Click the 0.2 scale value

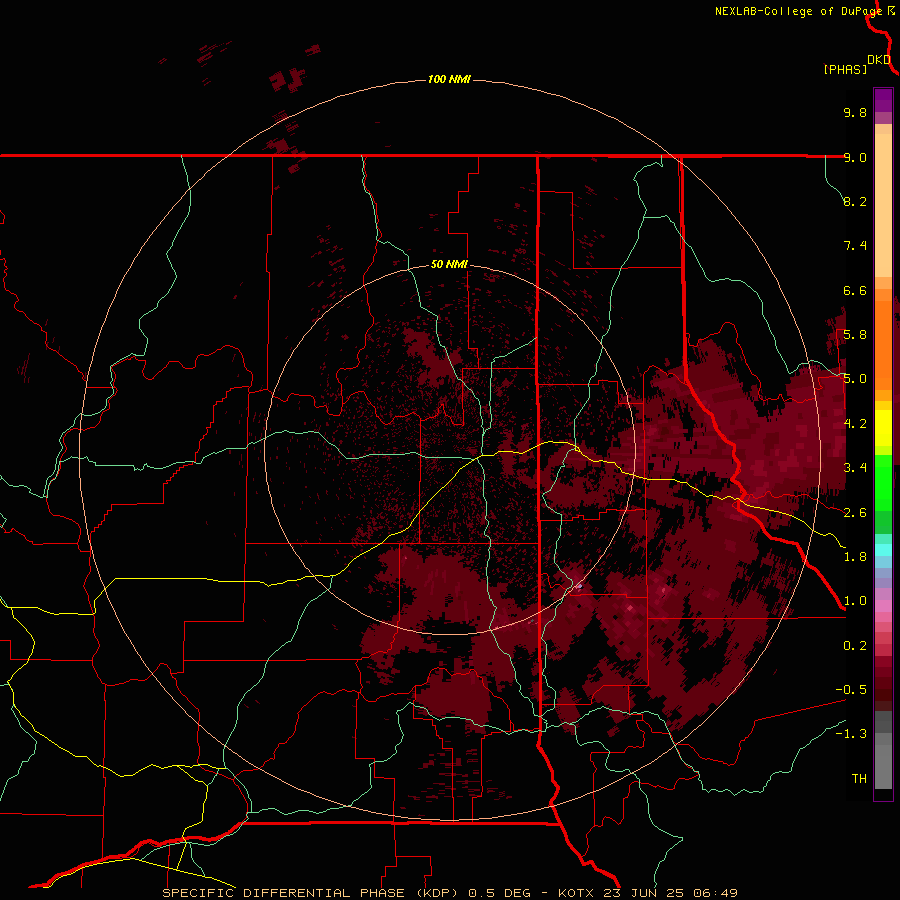point(855,646)
